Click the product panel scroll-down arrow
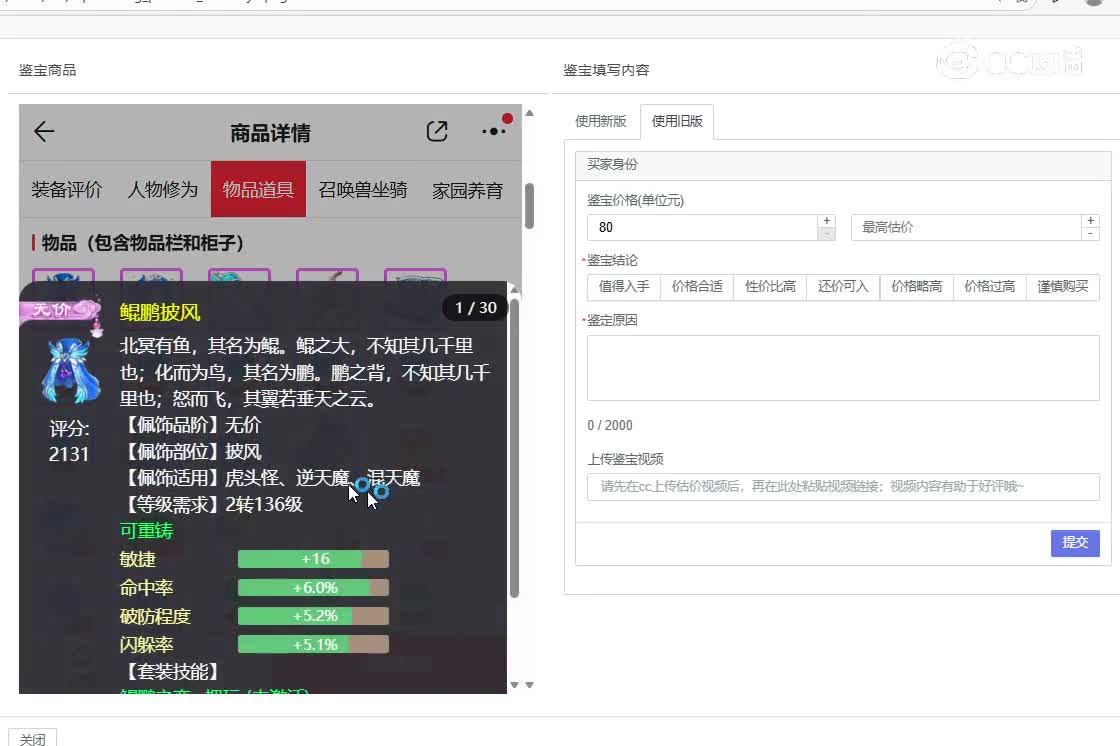 coord(529,685)
